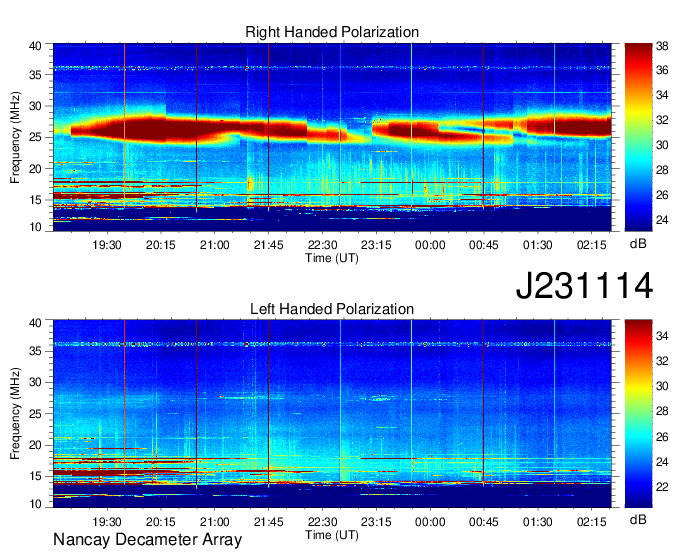Click "21:45" time tick on upper plot
This screenshot has height=552, width=680.
click(268, 245)
